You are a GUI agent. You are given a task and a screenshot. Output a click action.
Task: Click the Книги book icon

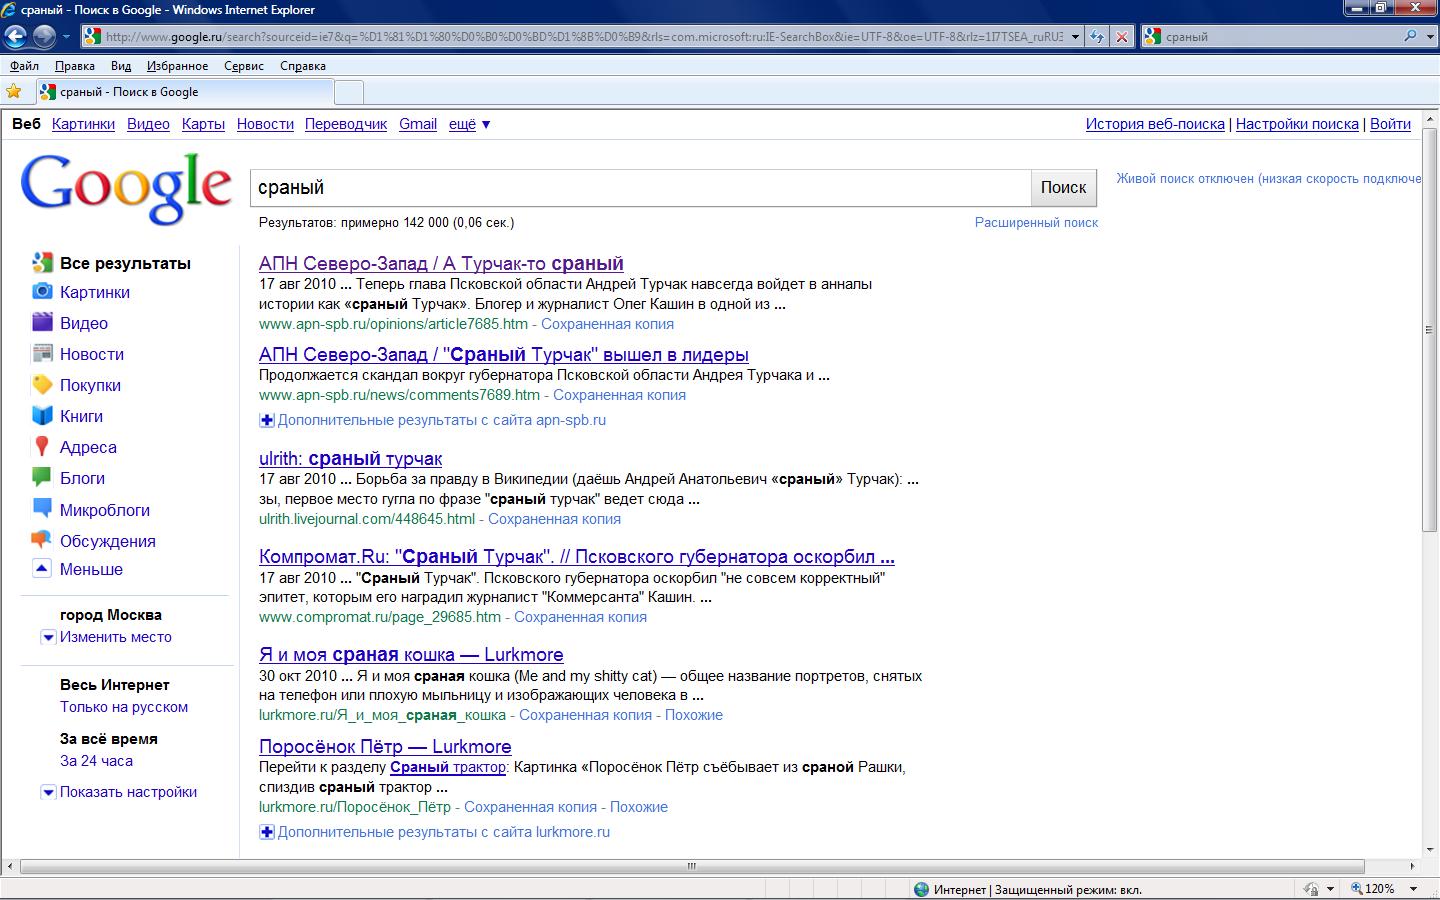click(x=42, y=415)
